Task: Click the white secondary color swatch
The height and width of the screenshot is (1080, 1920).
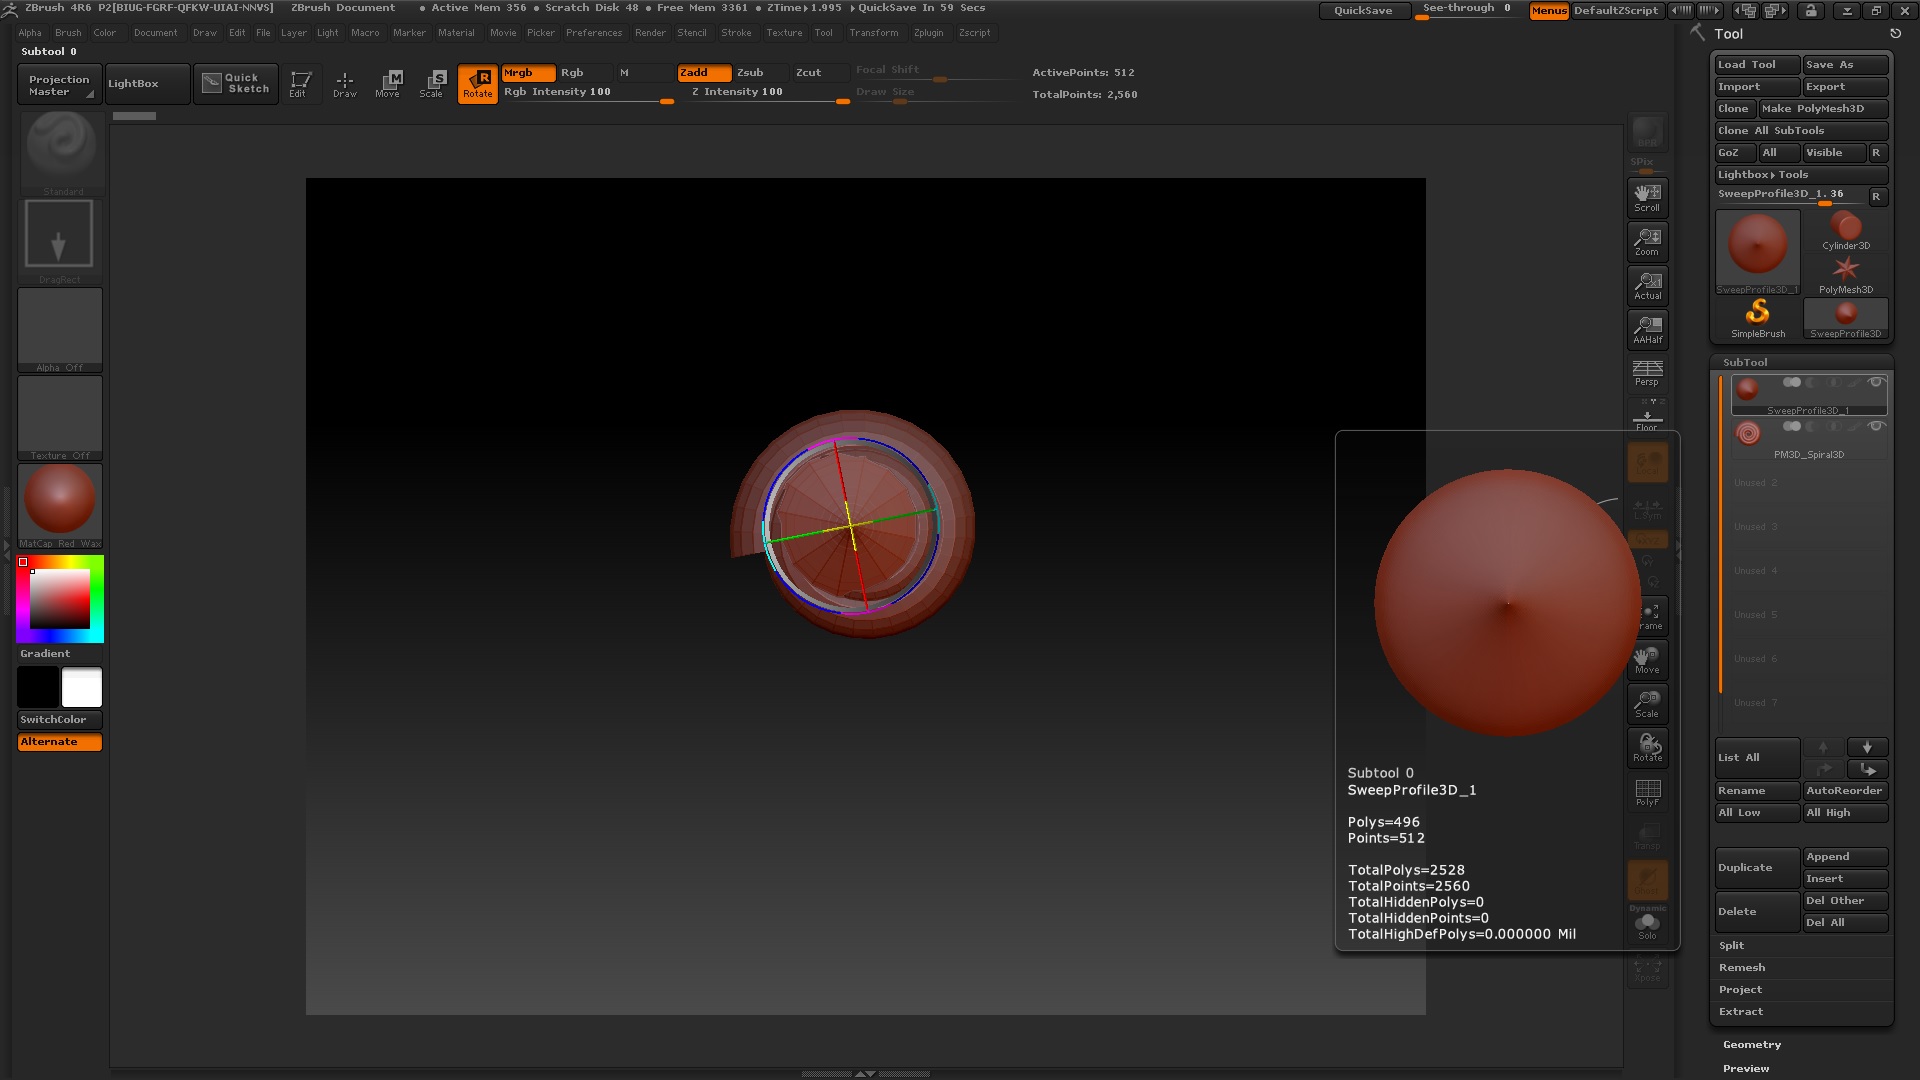Action: [x=82, y=688]
